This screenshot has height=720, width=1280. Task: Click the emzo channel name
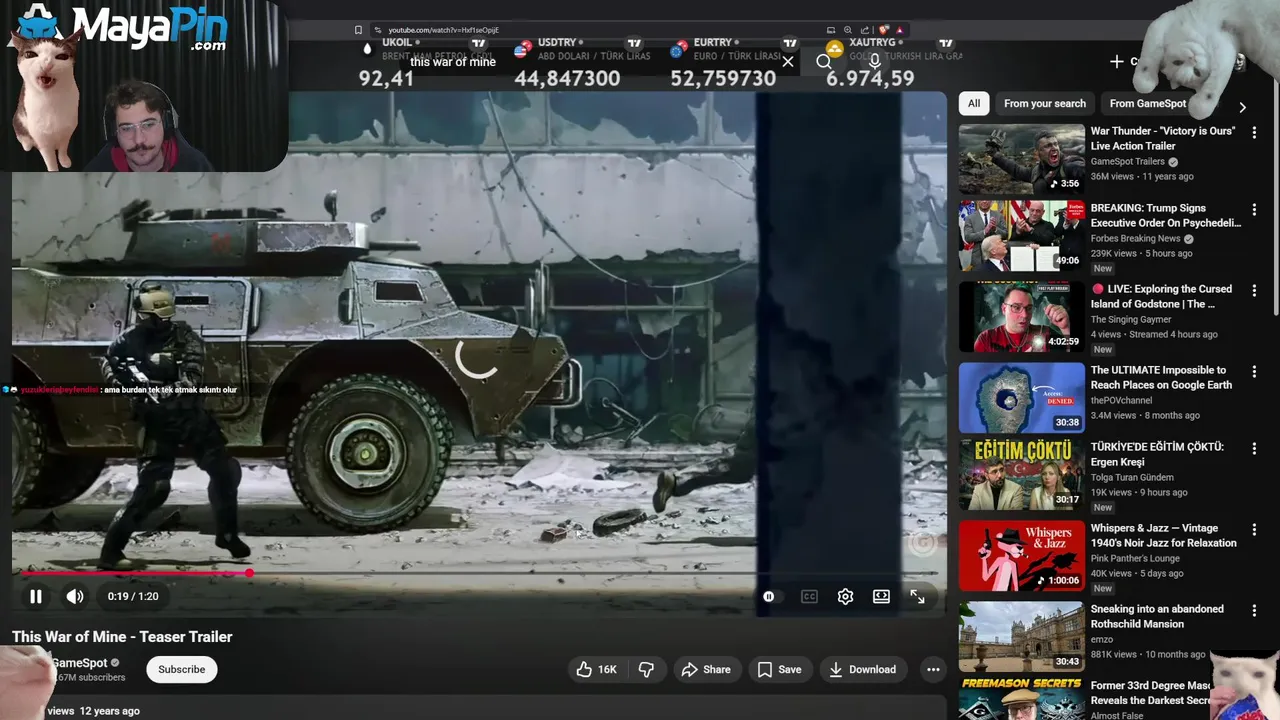click(x=1103, y=640)
